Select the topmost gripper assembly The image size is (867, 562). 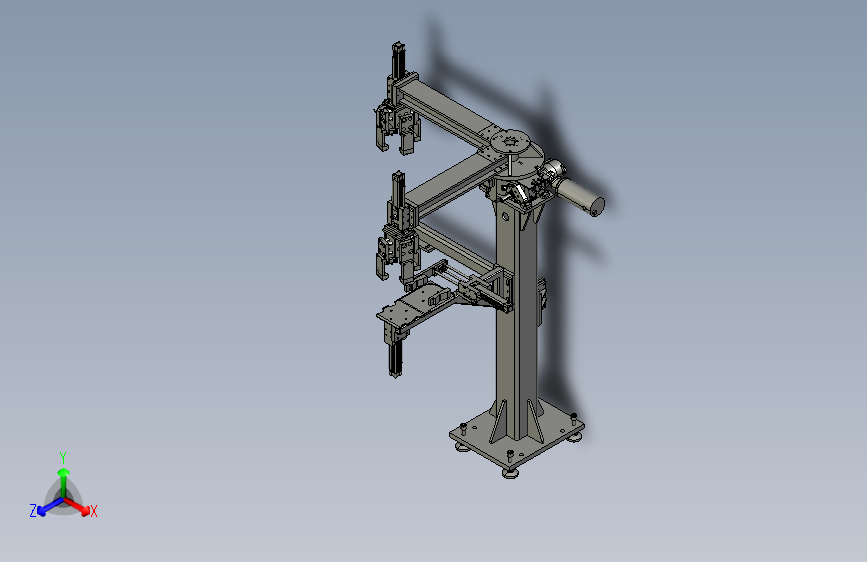[397, 127]
